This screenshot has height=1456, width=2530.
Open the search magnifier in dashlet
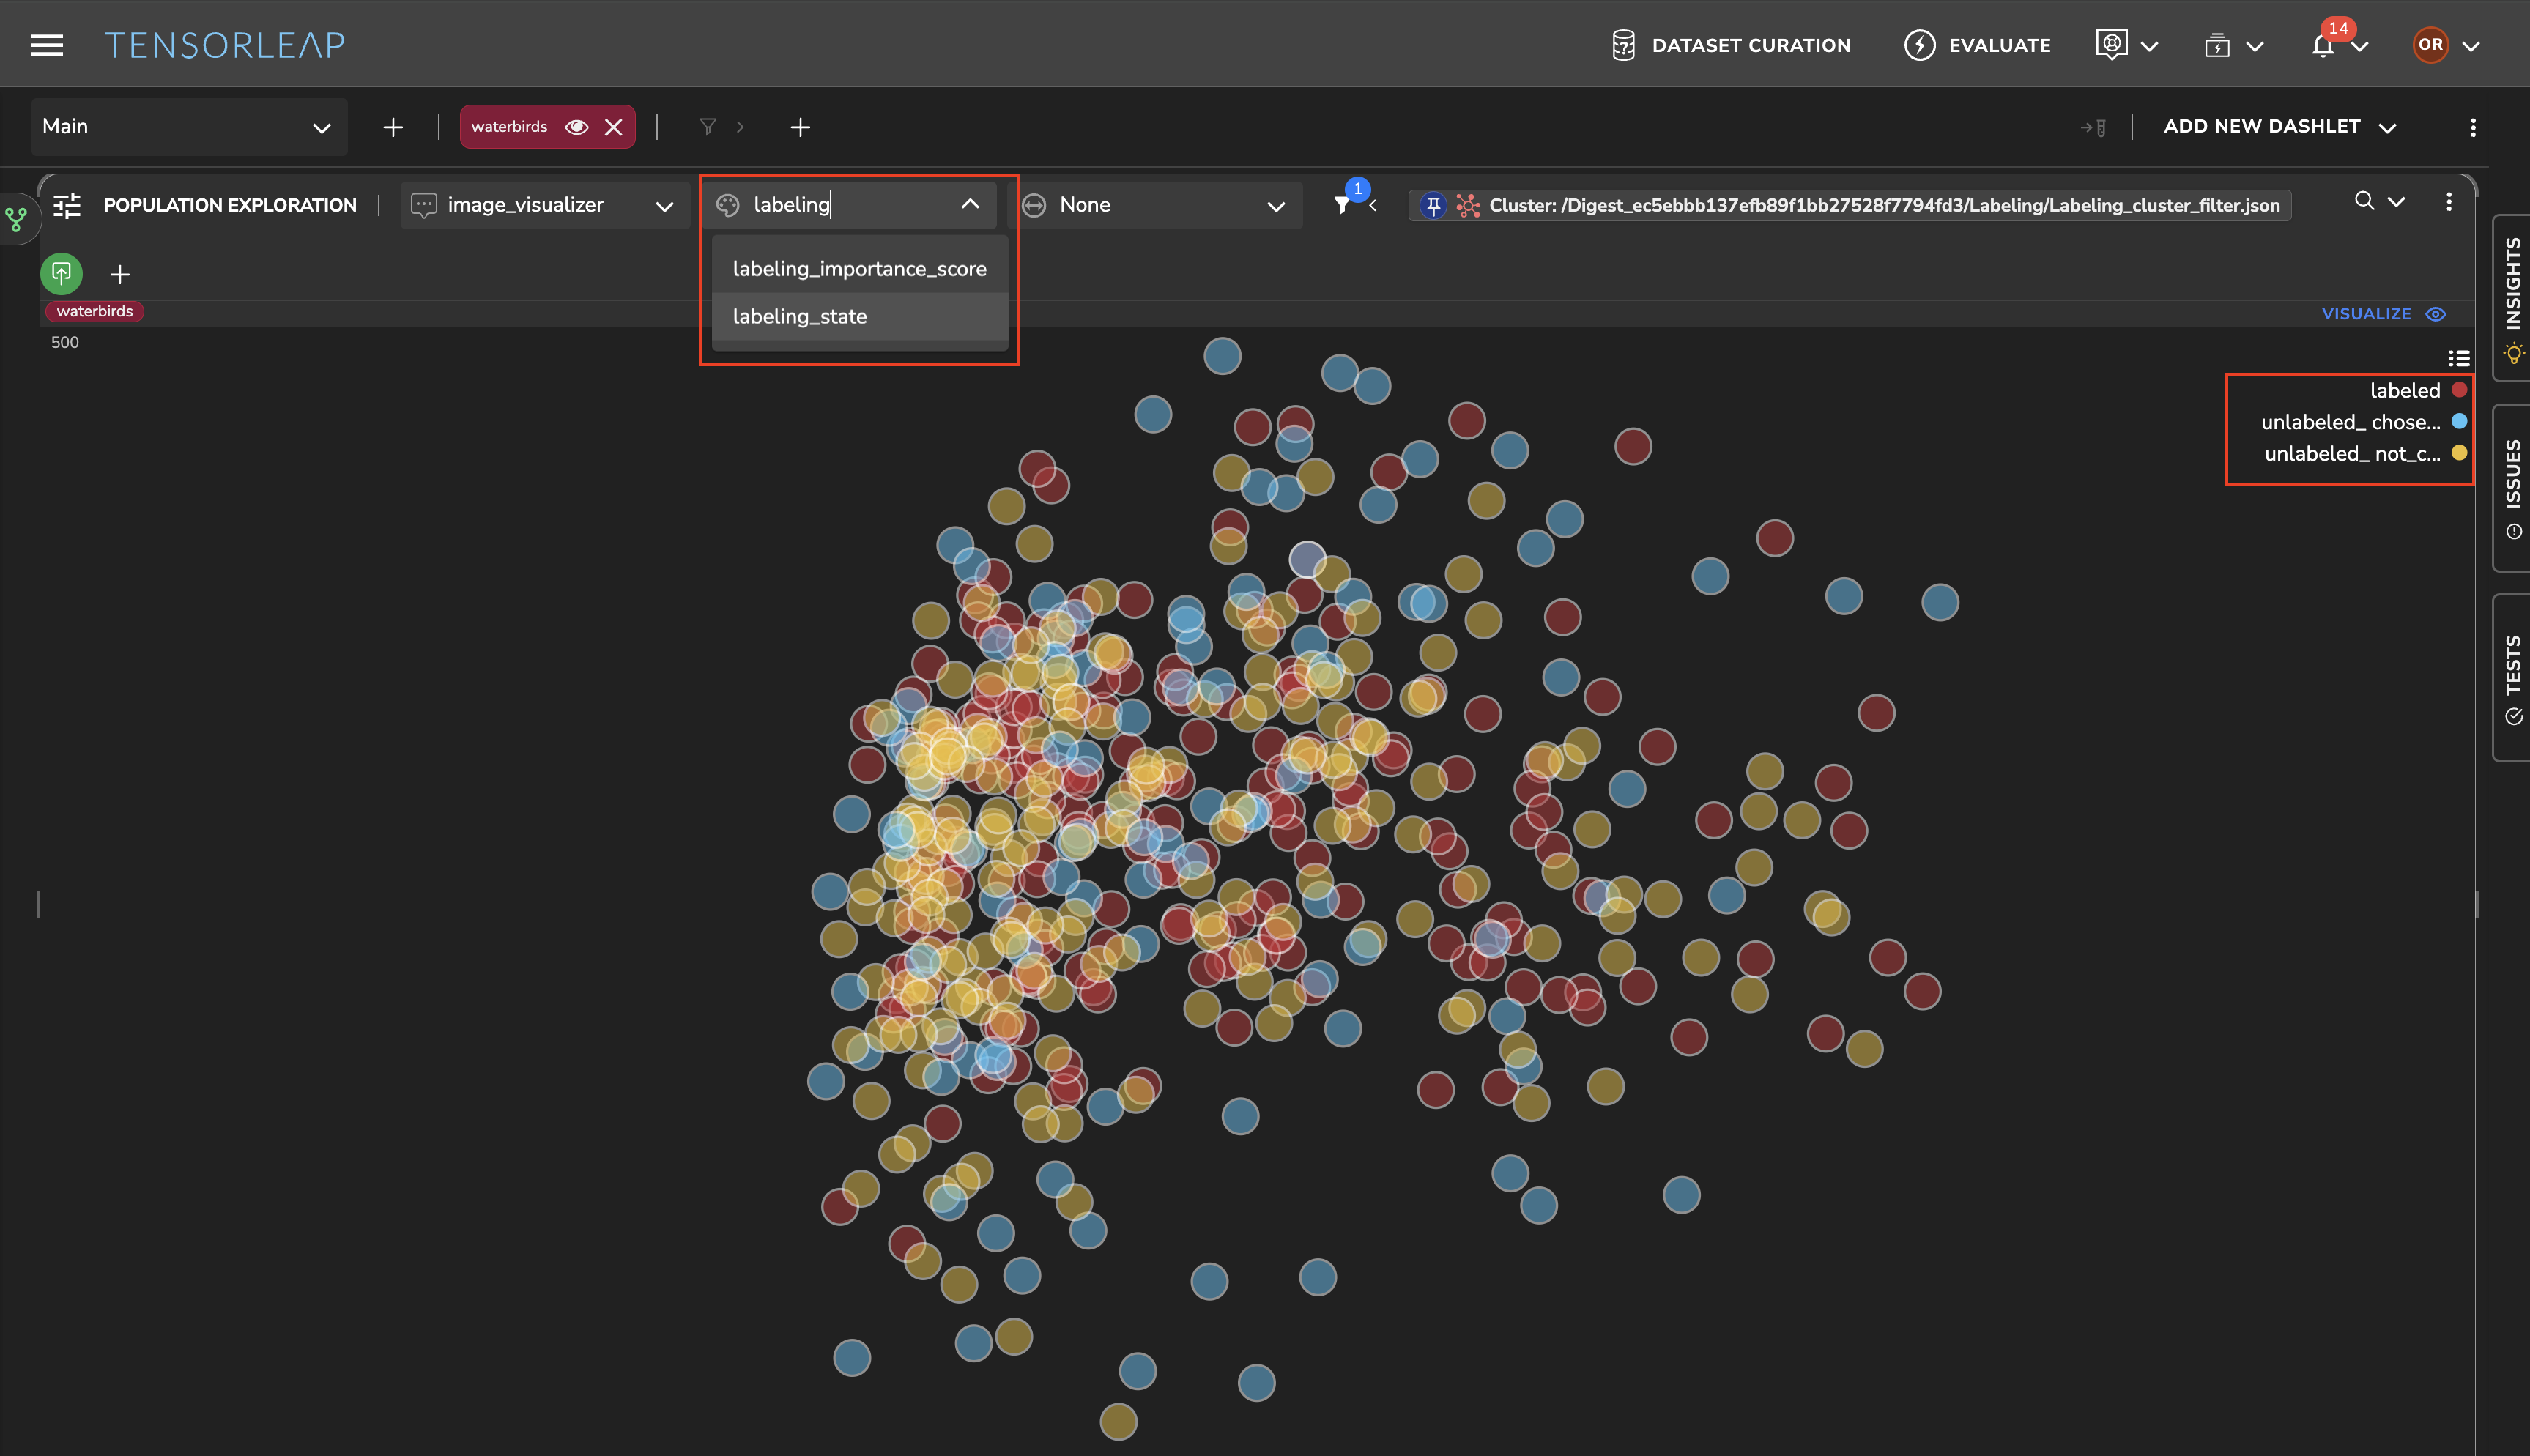(x=2364, y=201)
